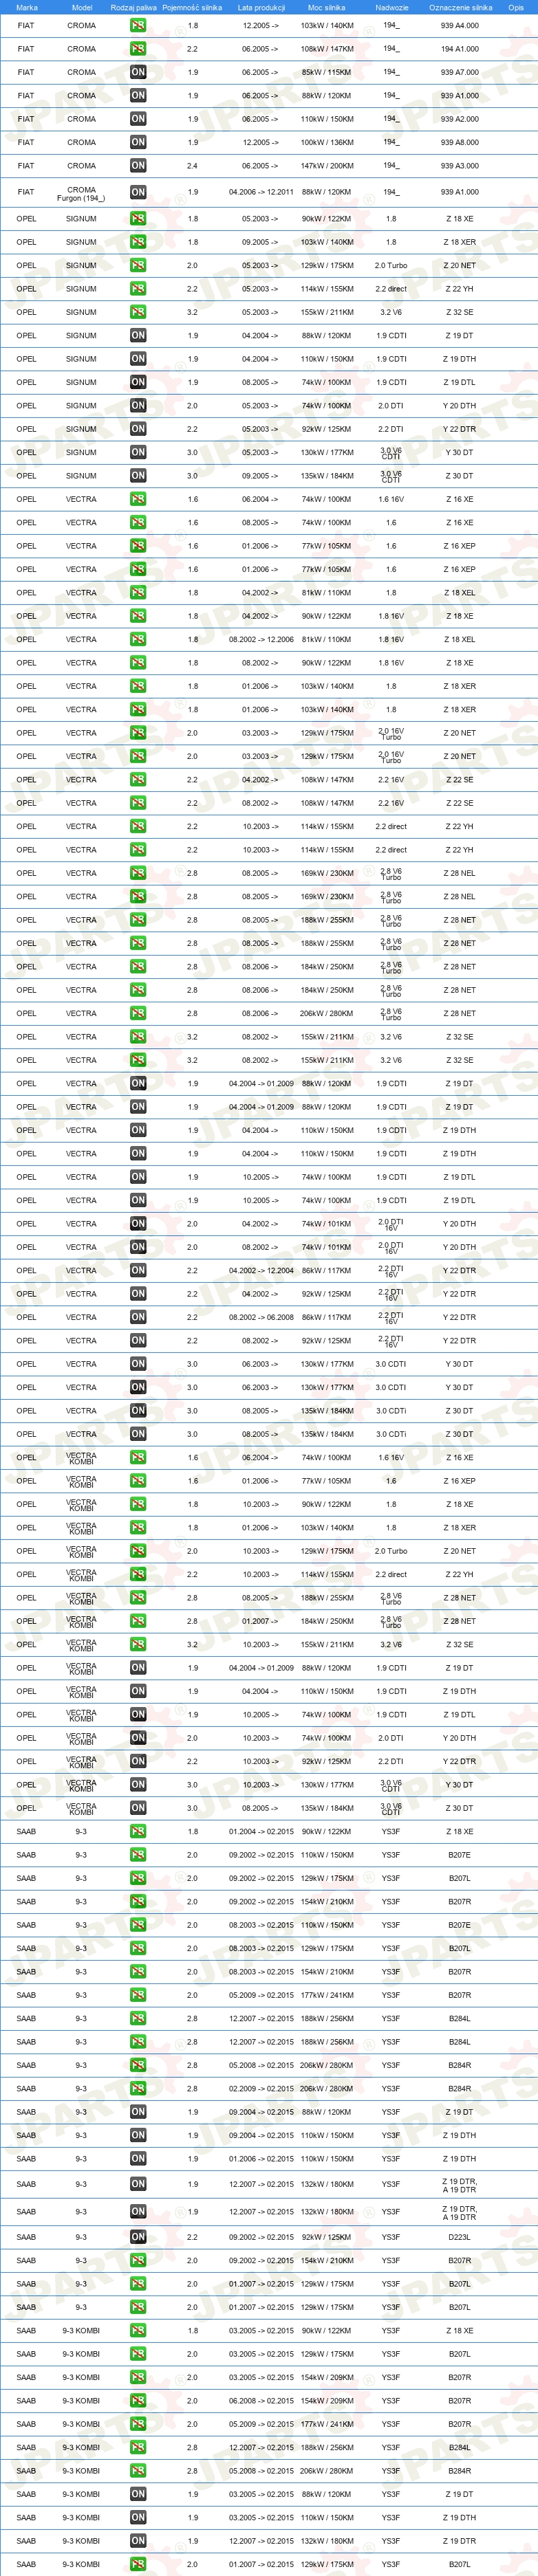538x2576 pixels.
Task: Click ON icon in Opel Signum Y 22 DTR row
Action: click(x=138, y=429)
